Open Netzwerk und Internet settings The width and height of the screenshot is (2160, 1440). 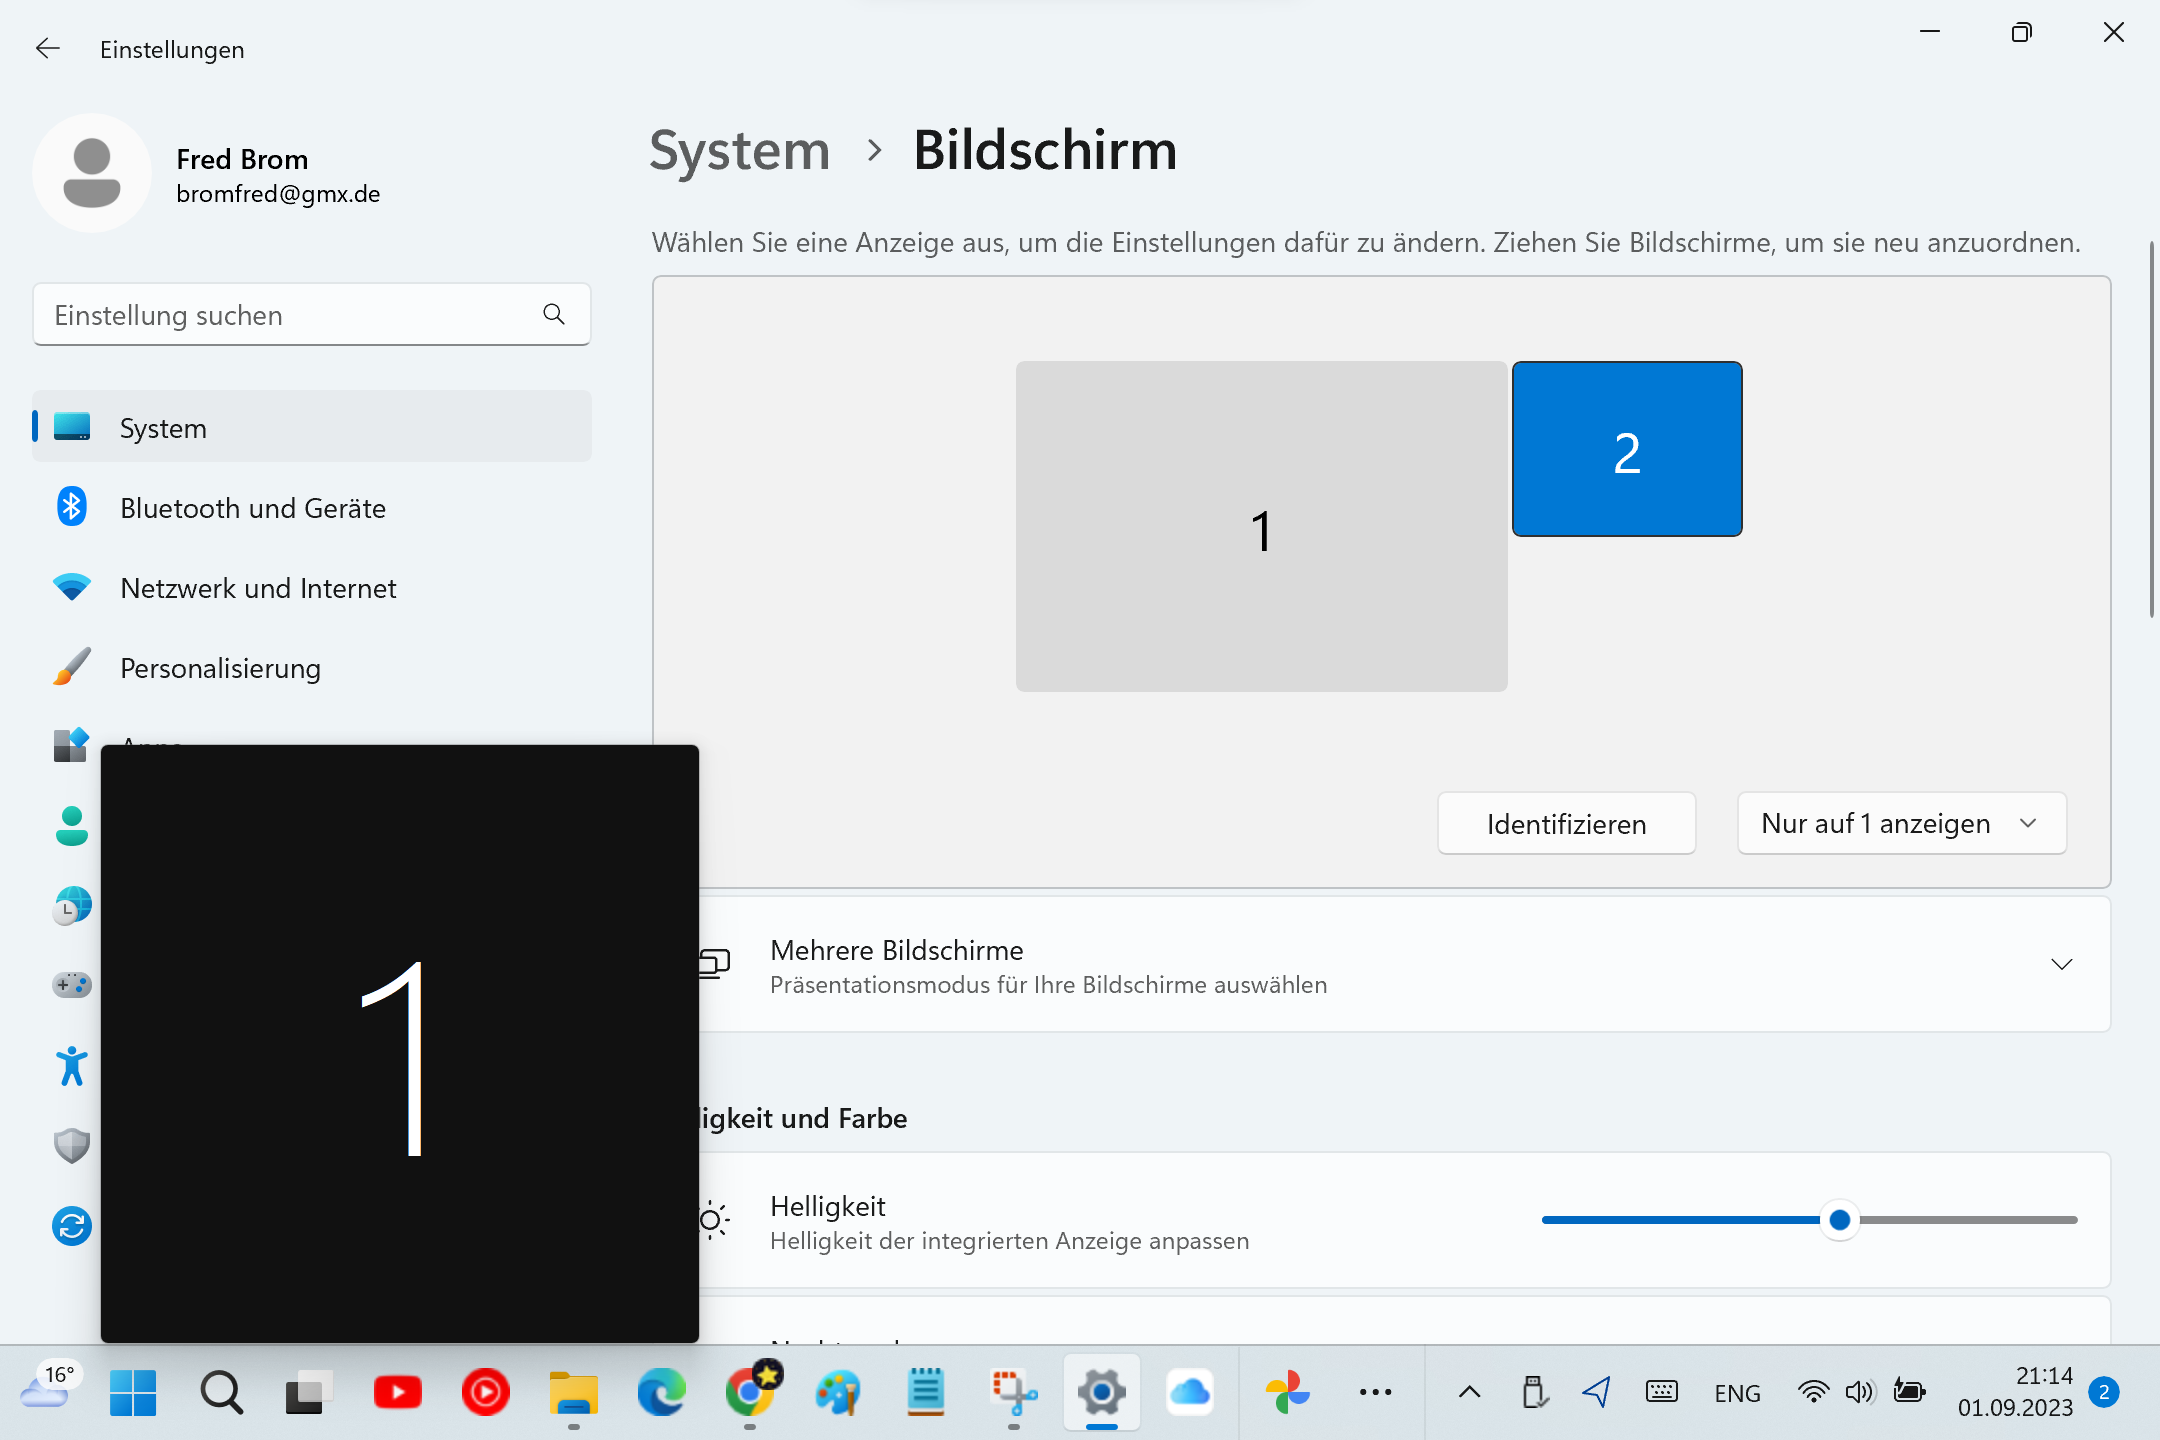pos(258,588)
